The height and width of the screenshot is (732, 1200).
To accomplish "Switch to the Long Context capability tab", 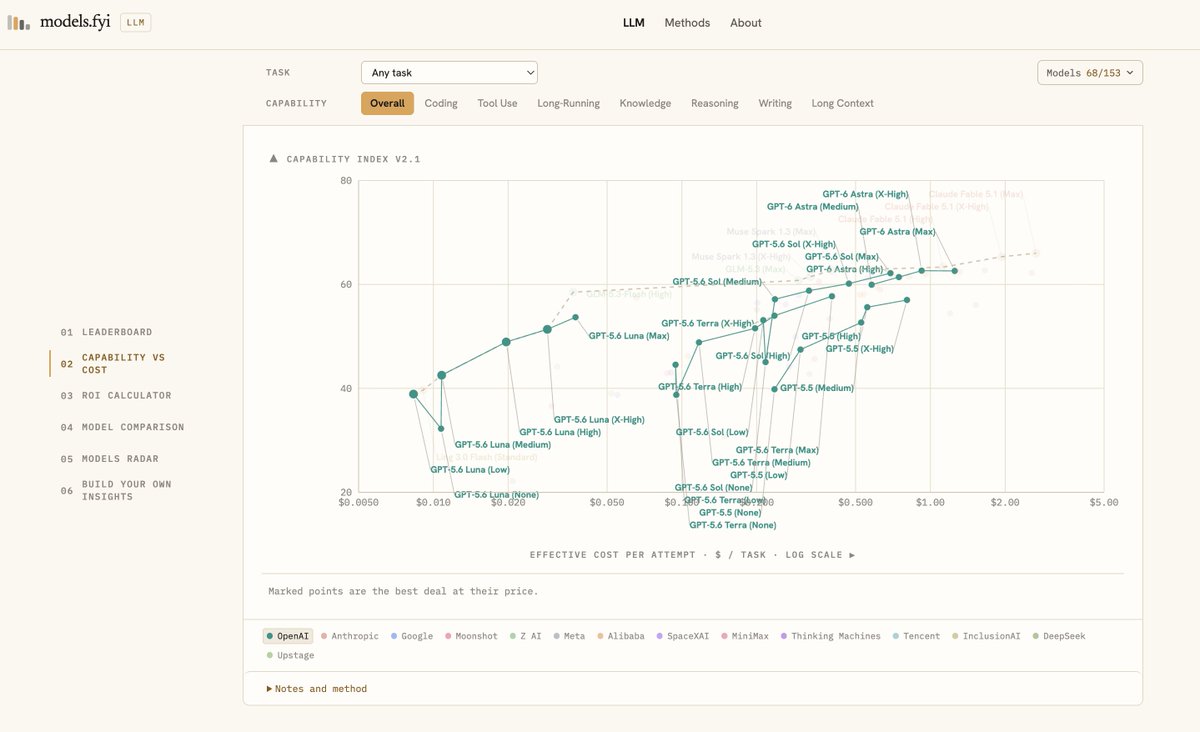I will click(x=842, y=103).
